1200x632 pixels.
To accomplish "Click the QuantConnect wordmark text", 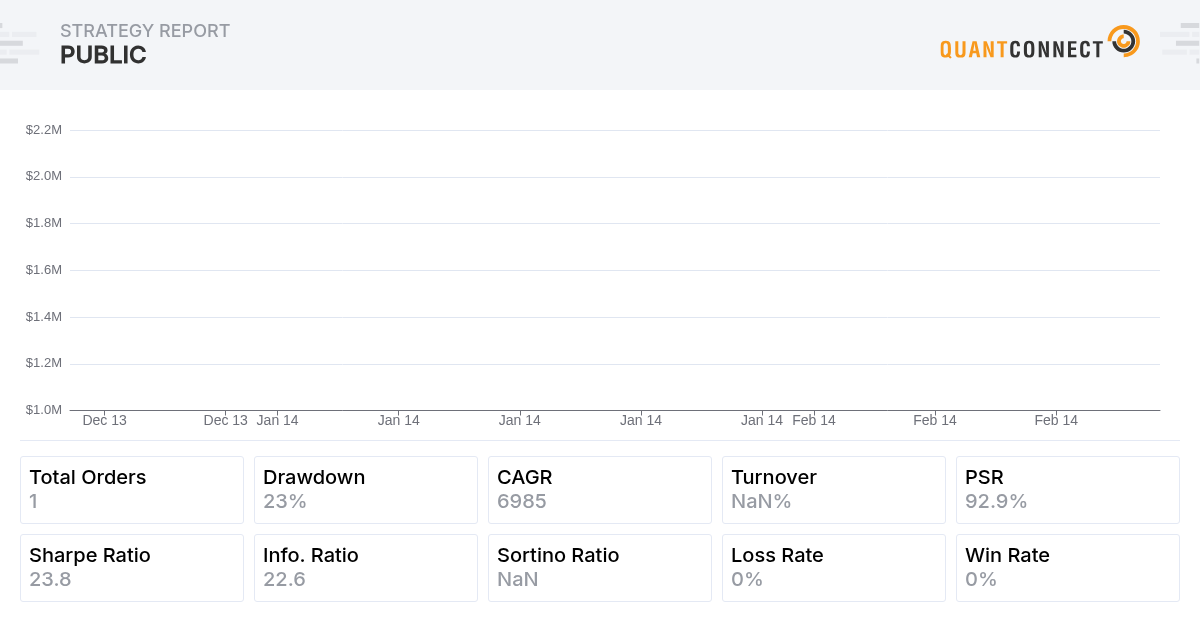I will (x=1021, y=49).
